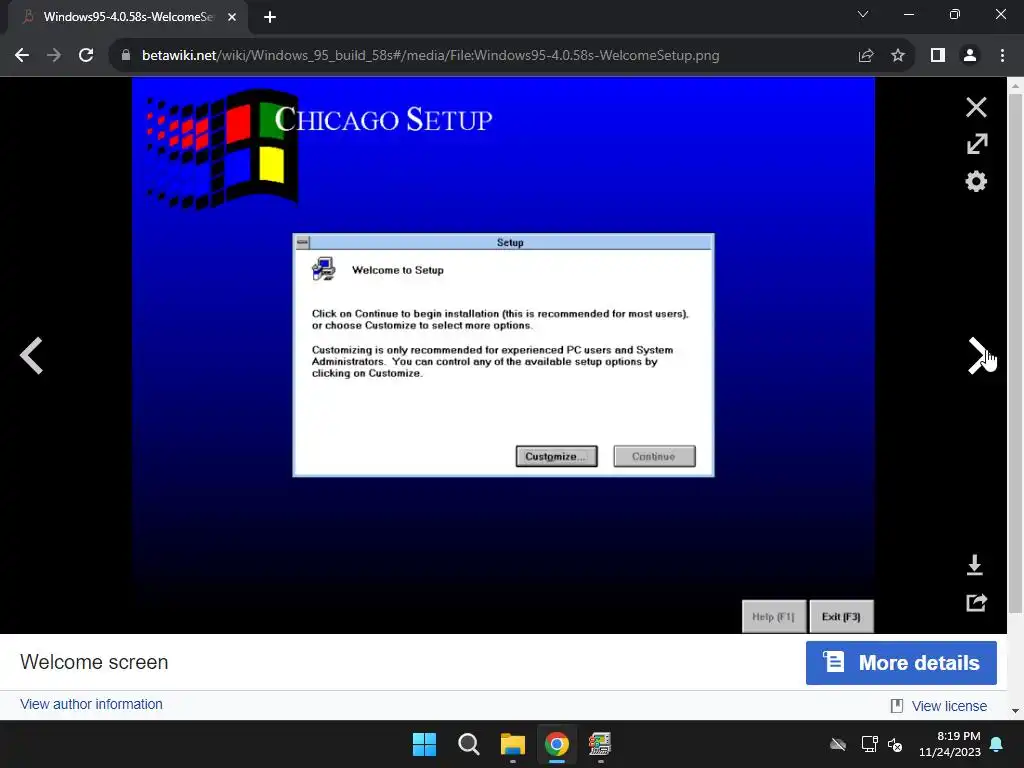Open the Windows Start menu
This screenshot has width=1024, height=768.
(424, 744)
